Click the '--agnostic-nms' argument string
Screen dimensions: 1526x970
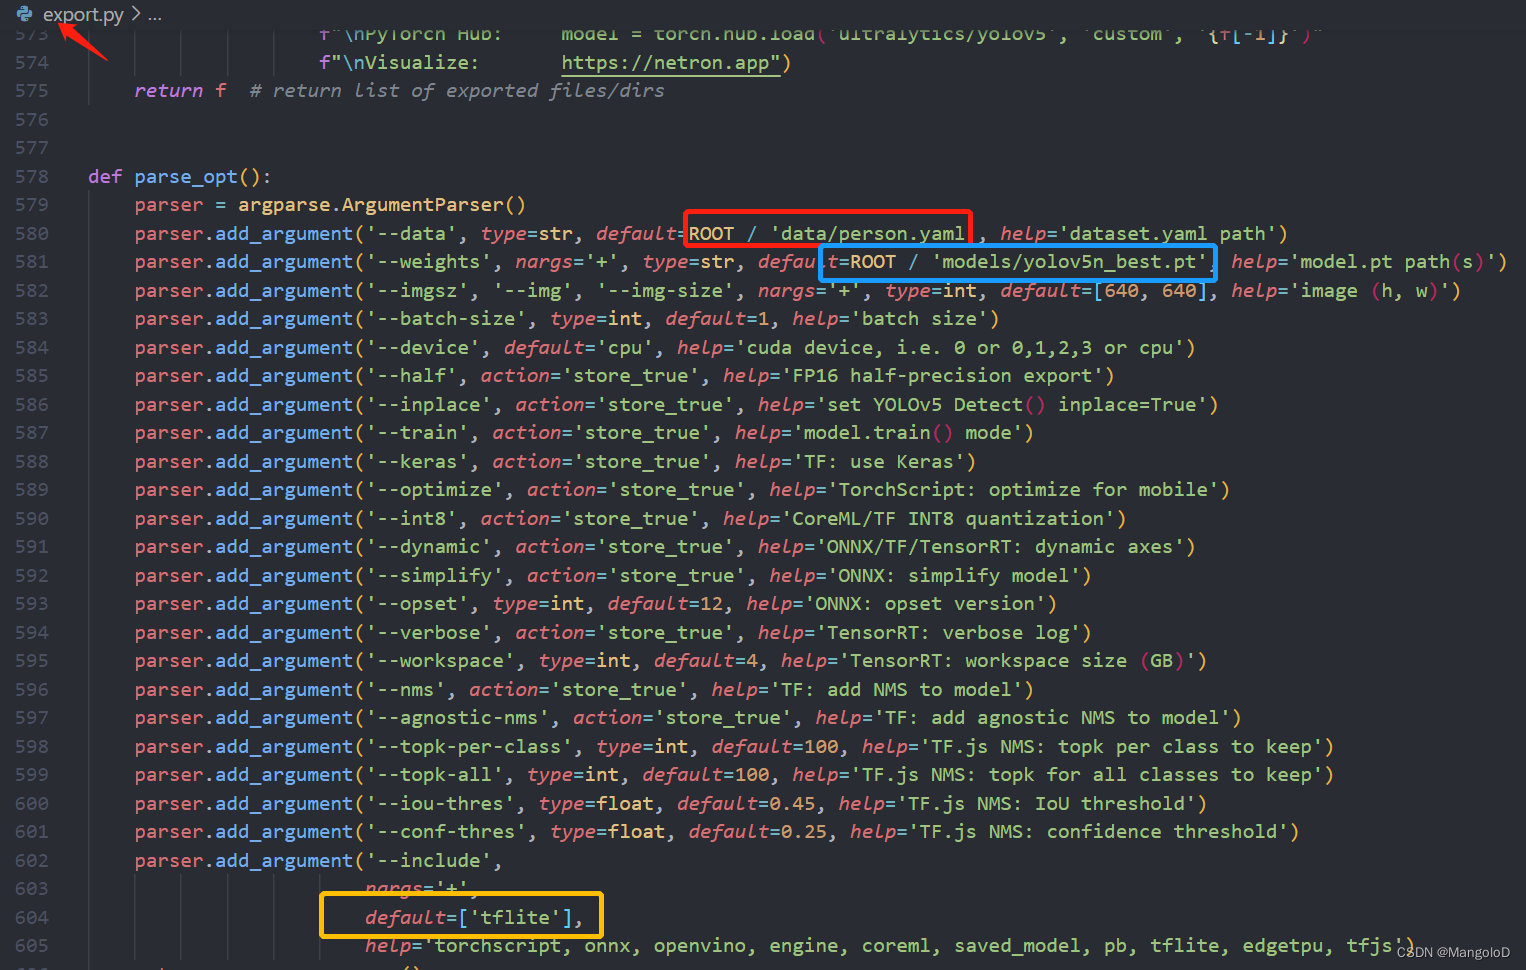click(x=458, y=718)
